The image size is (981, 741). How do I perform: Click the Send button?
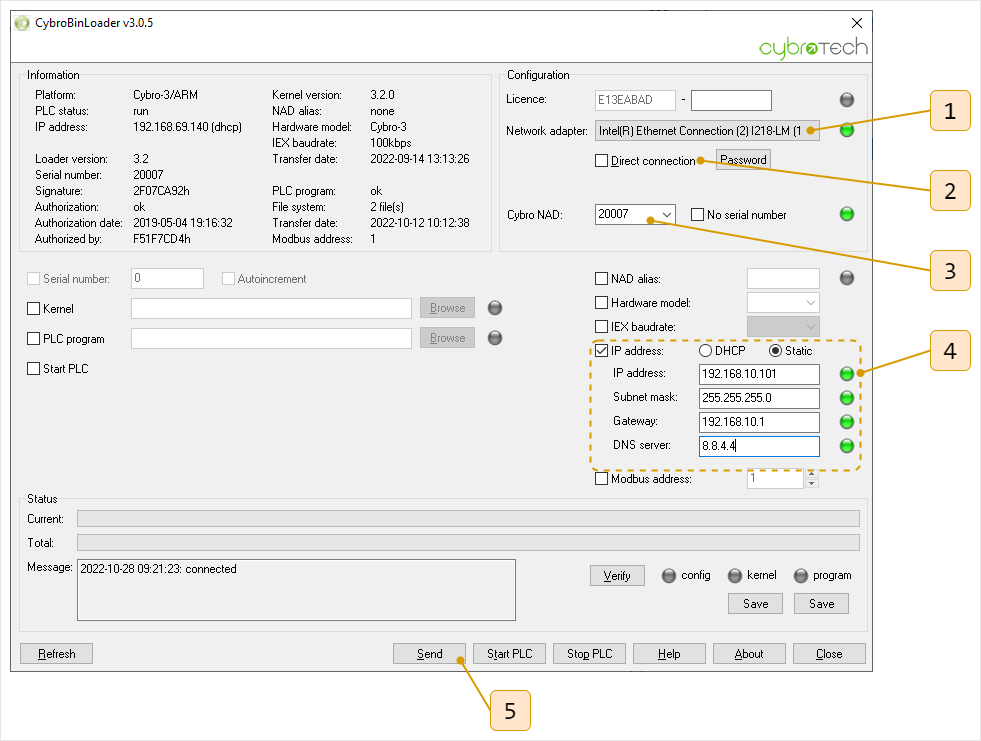429,654
